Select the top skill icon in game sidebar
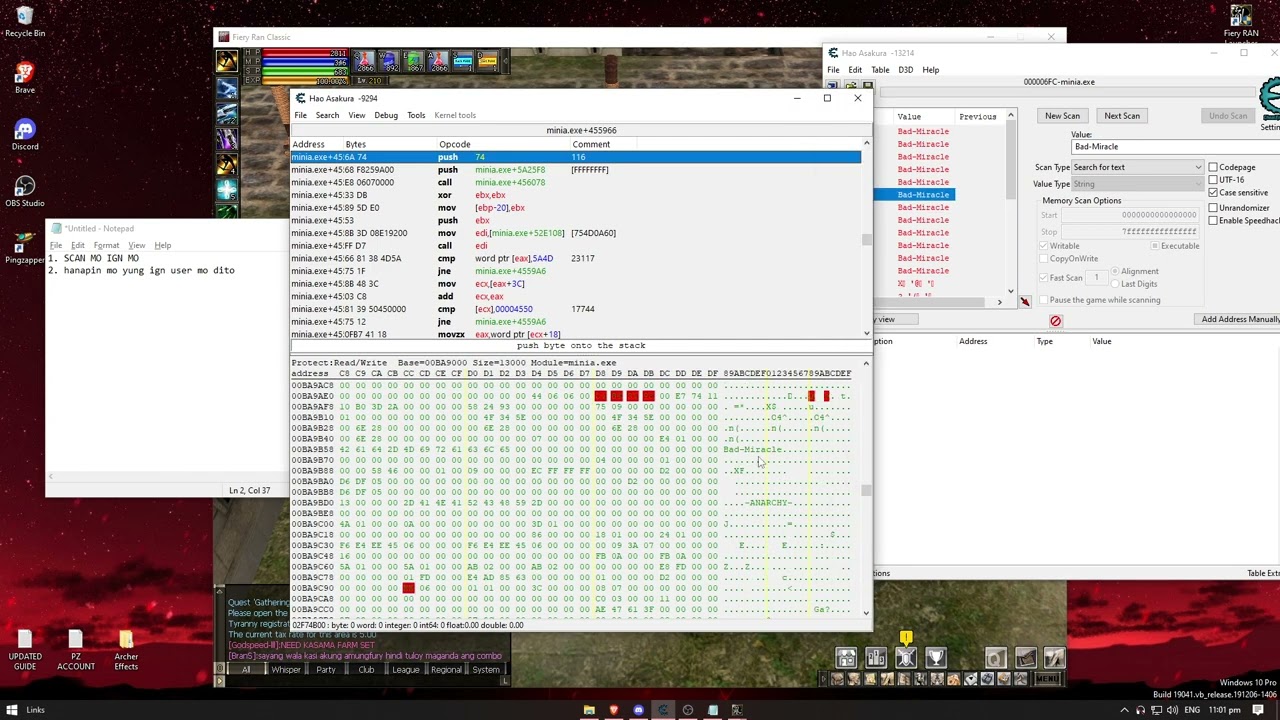 coord(227,62)
